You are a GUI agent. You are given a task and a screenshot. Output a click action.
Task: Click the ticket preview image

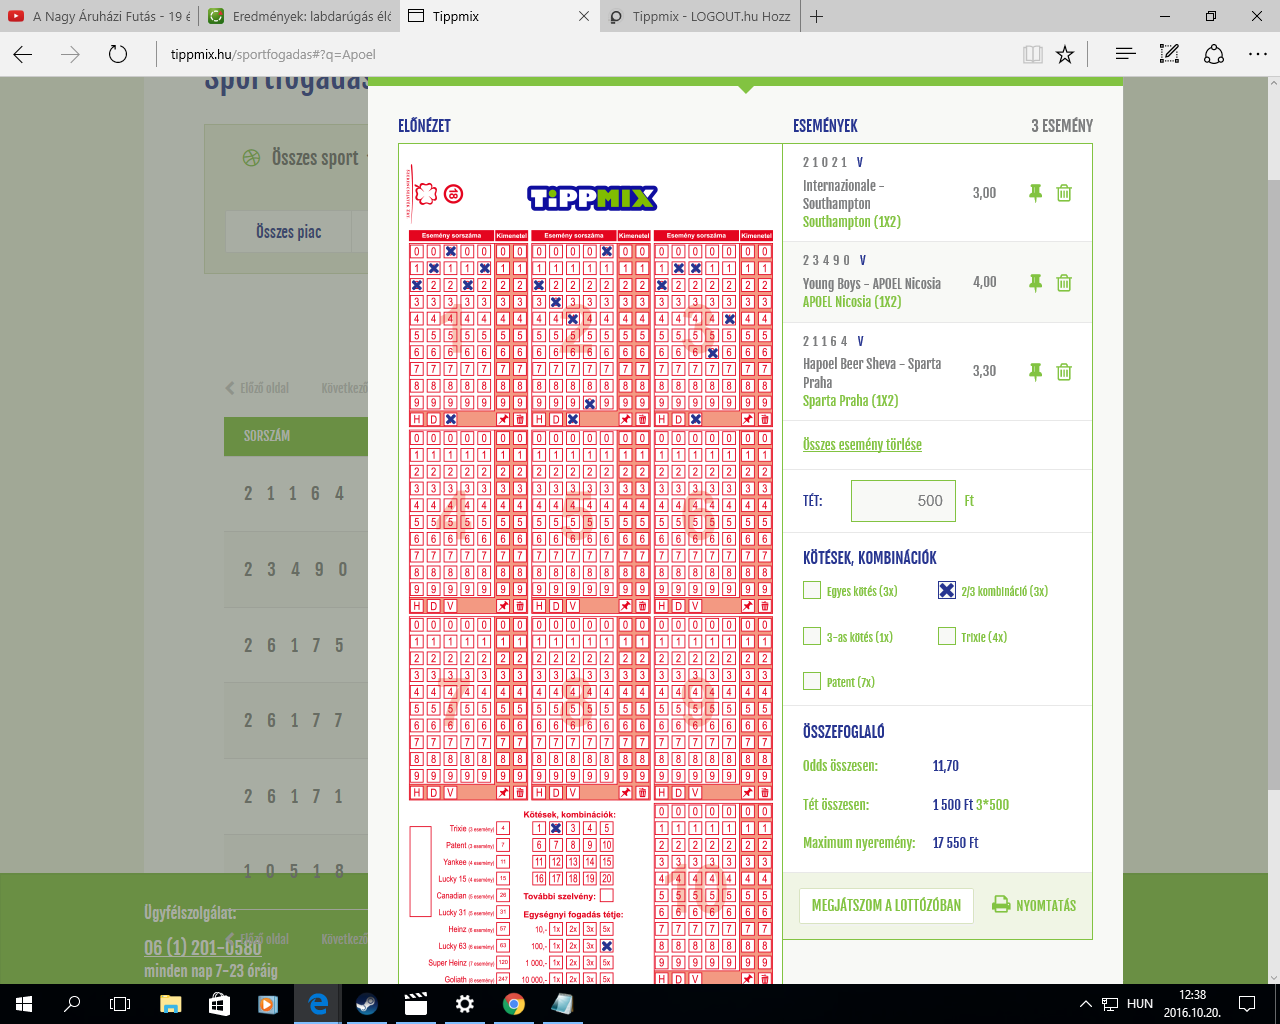tap(590, 563)
